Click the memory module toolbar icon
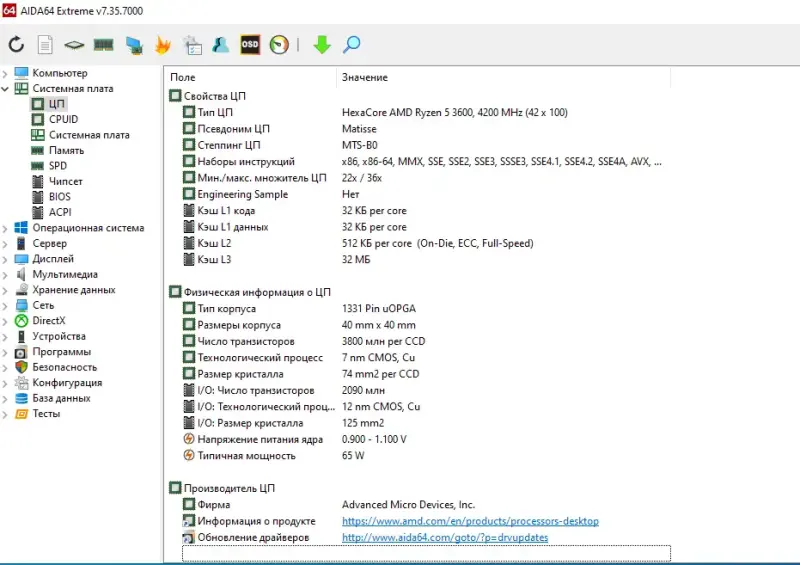This screenshot has height=565, width=800. pyautogui.click(x=104, y=45)
